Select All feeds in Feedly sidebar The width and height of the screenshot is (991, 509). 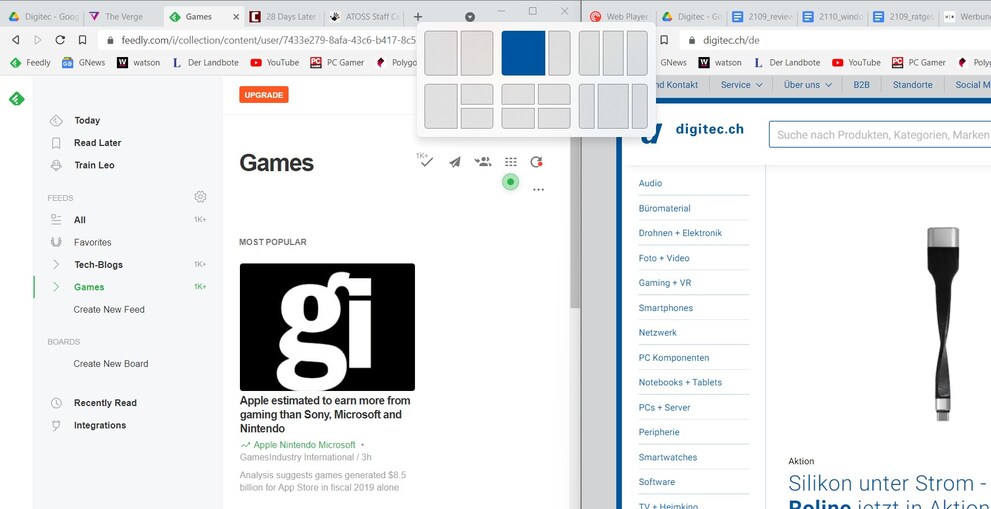[80, 220]
